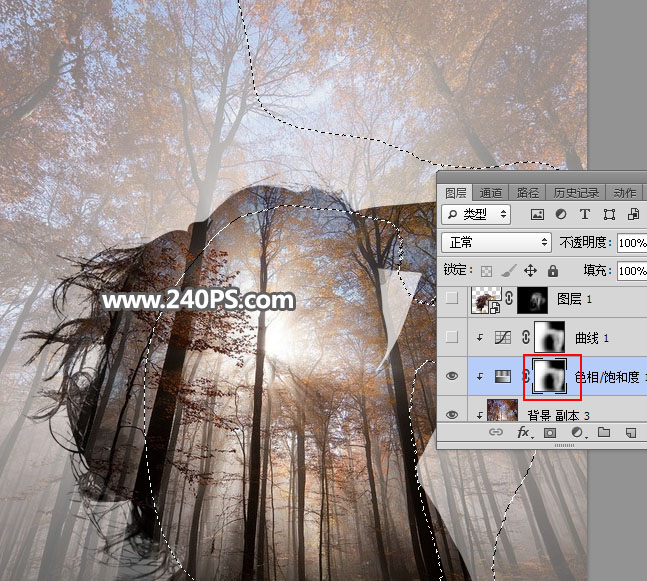Screen dimensions: 647x581
Task: Lock image pixels brush icon
Action: coord(508,271)
